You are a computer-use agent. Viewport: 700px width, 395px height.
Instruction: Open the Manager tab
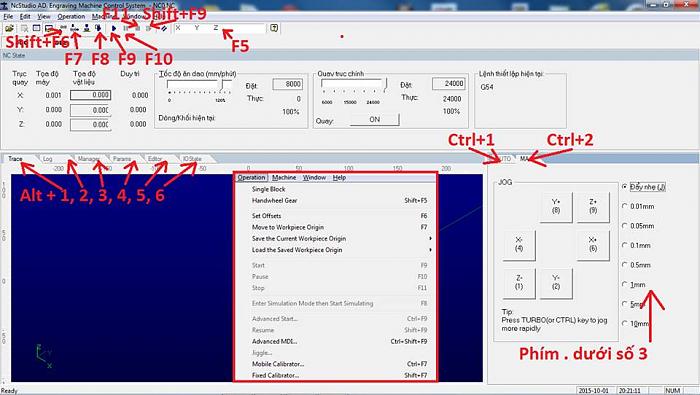[88, 159]
